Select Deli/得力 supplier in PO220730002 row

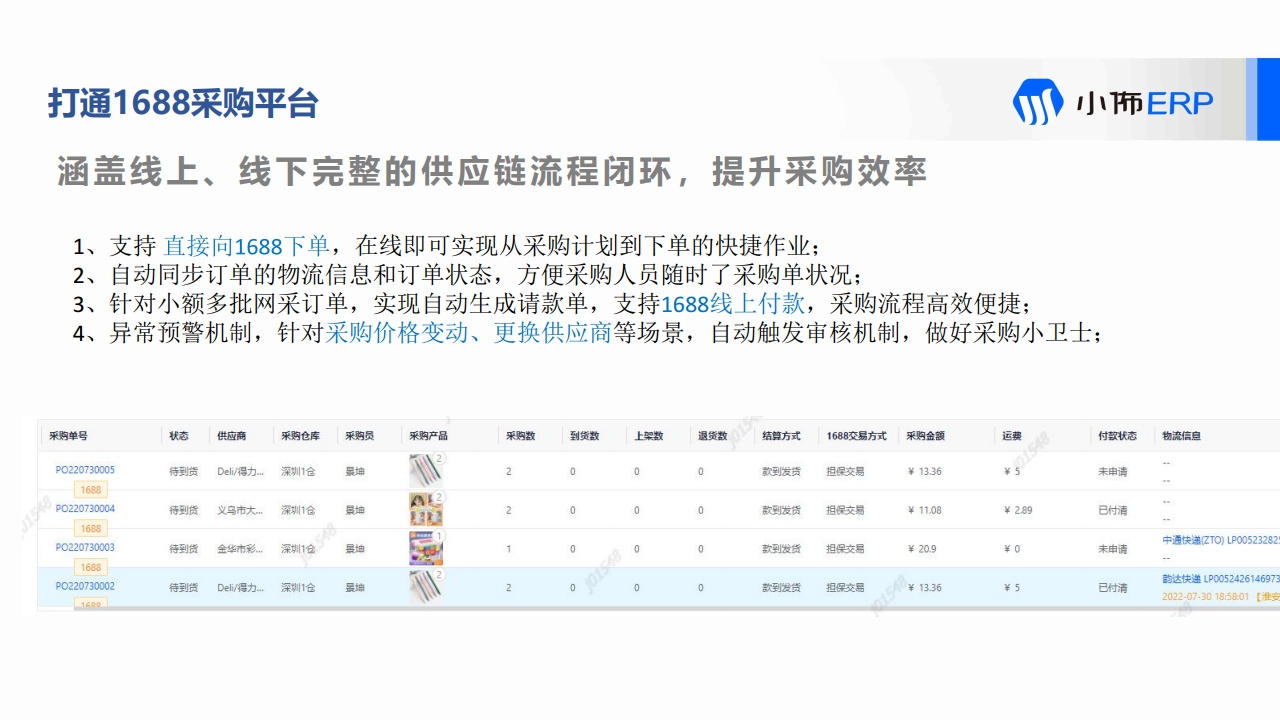pyautogui.click(x=240, y=588)
